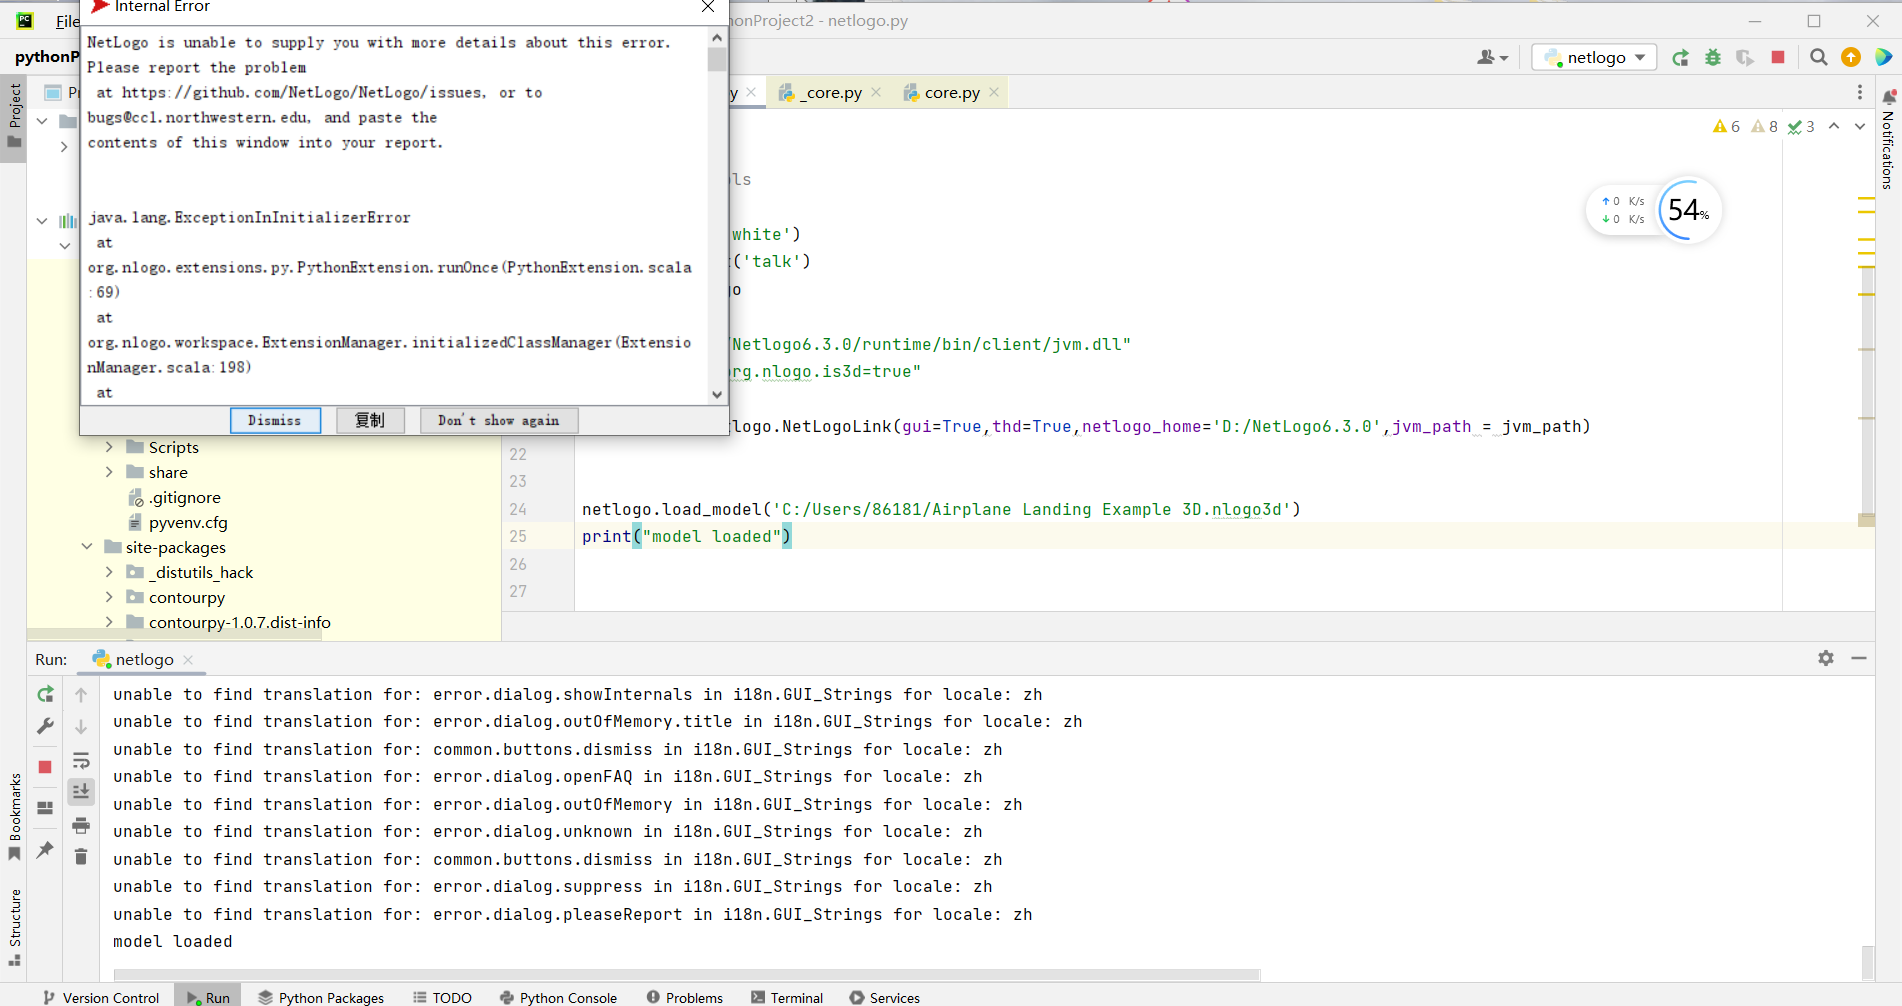Screen dimensions: 1902x1006
Task: Open Search Everywhere magnifier
Action: [x=1819, y=57]
